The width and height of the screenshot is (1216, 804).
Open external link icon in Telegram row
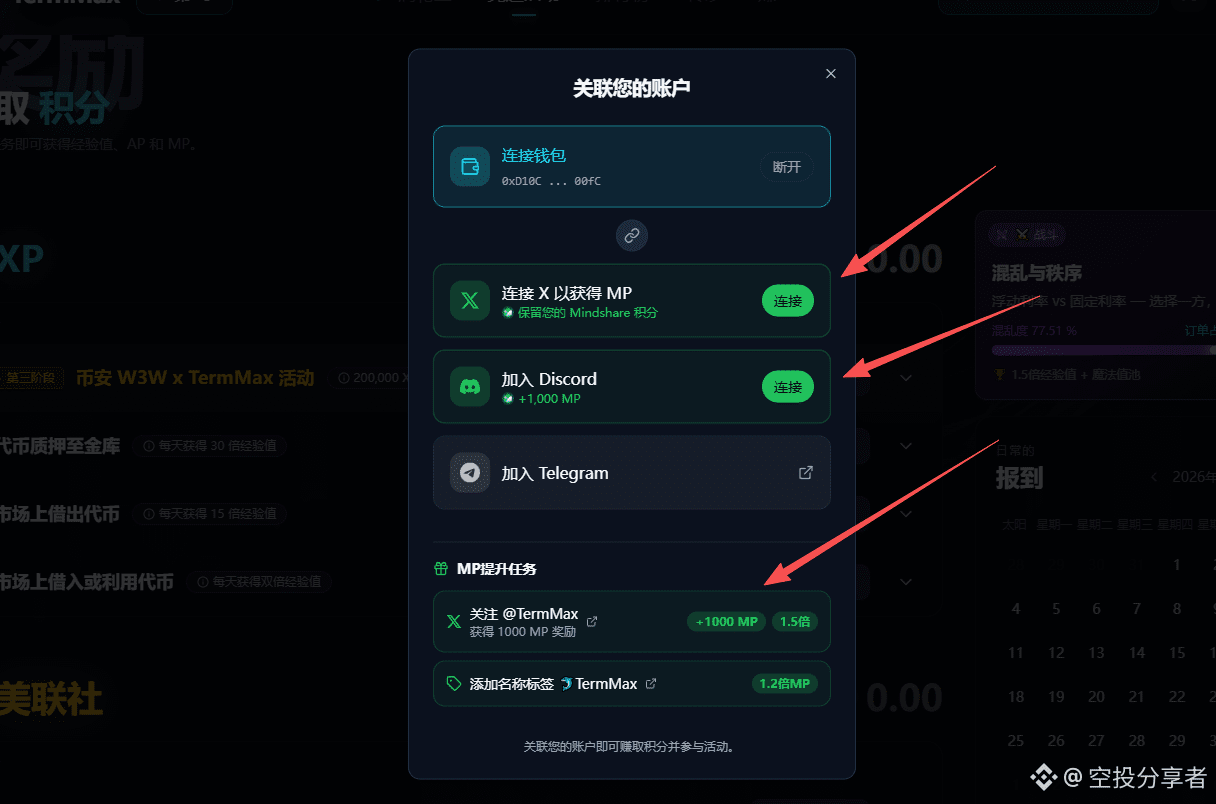coord(805,473)
